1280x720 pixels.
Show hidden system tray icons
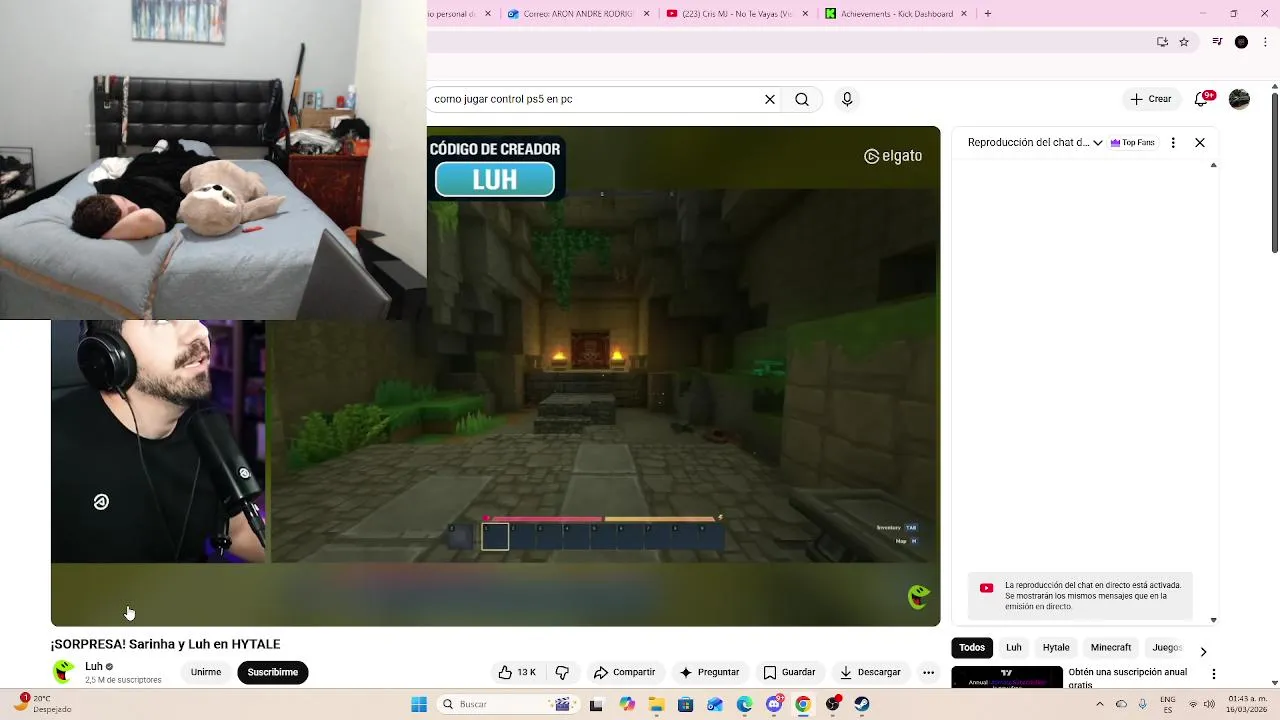point(1100,704)
